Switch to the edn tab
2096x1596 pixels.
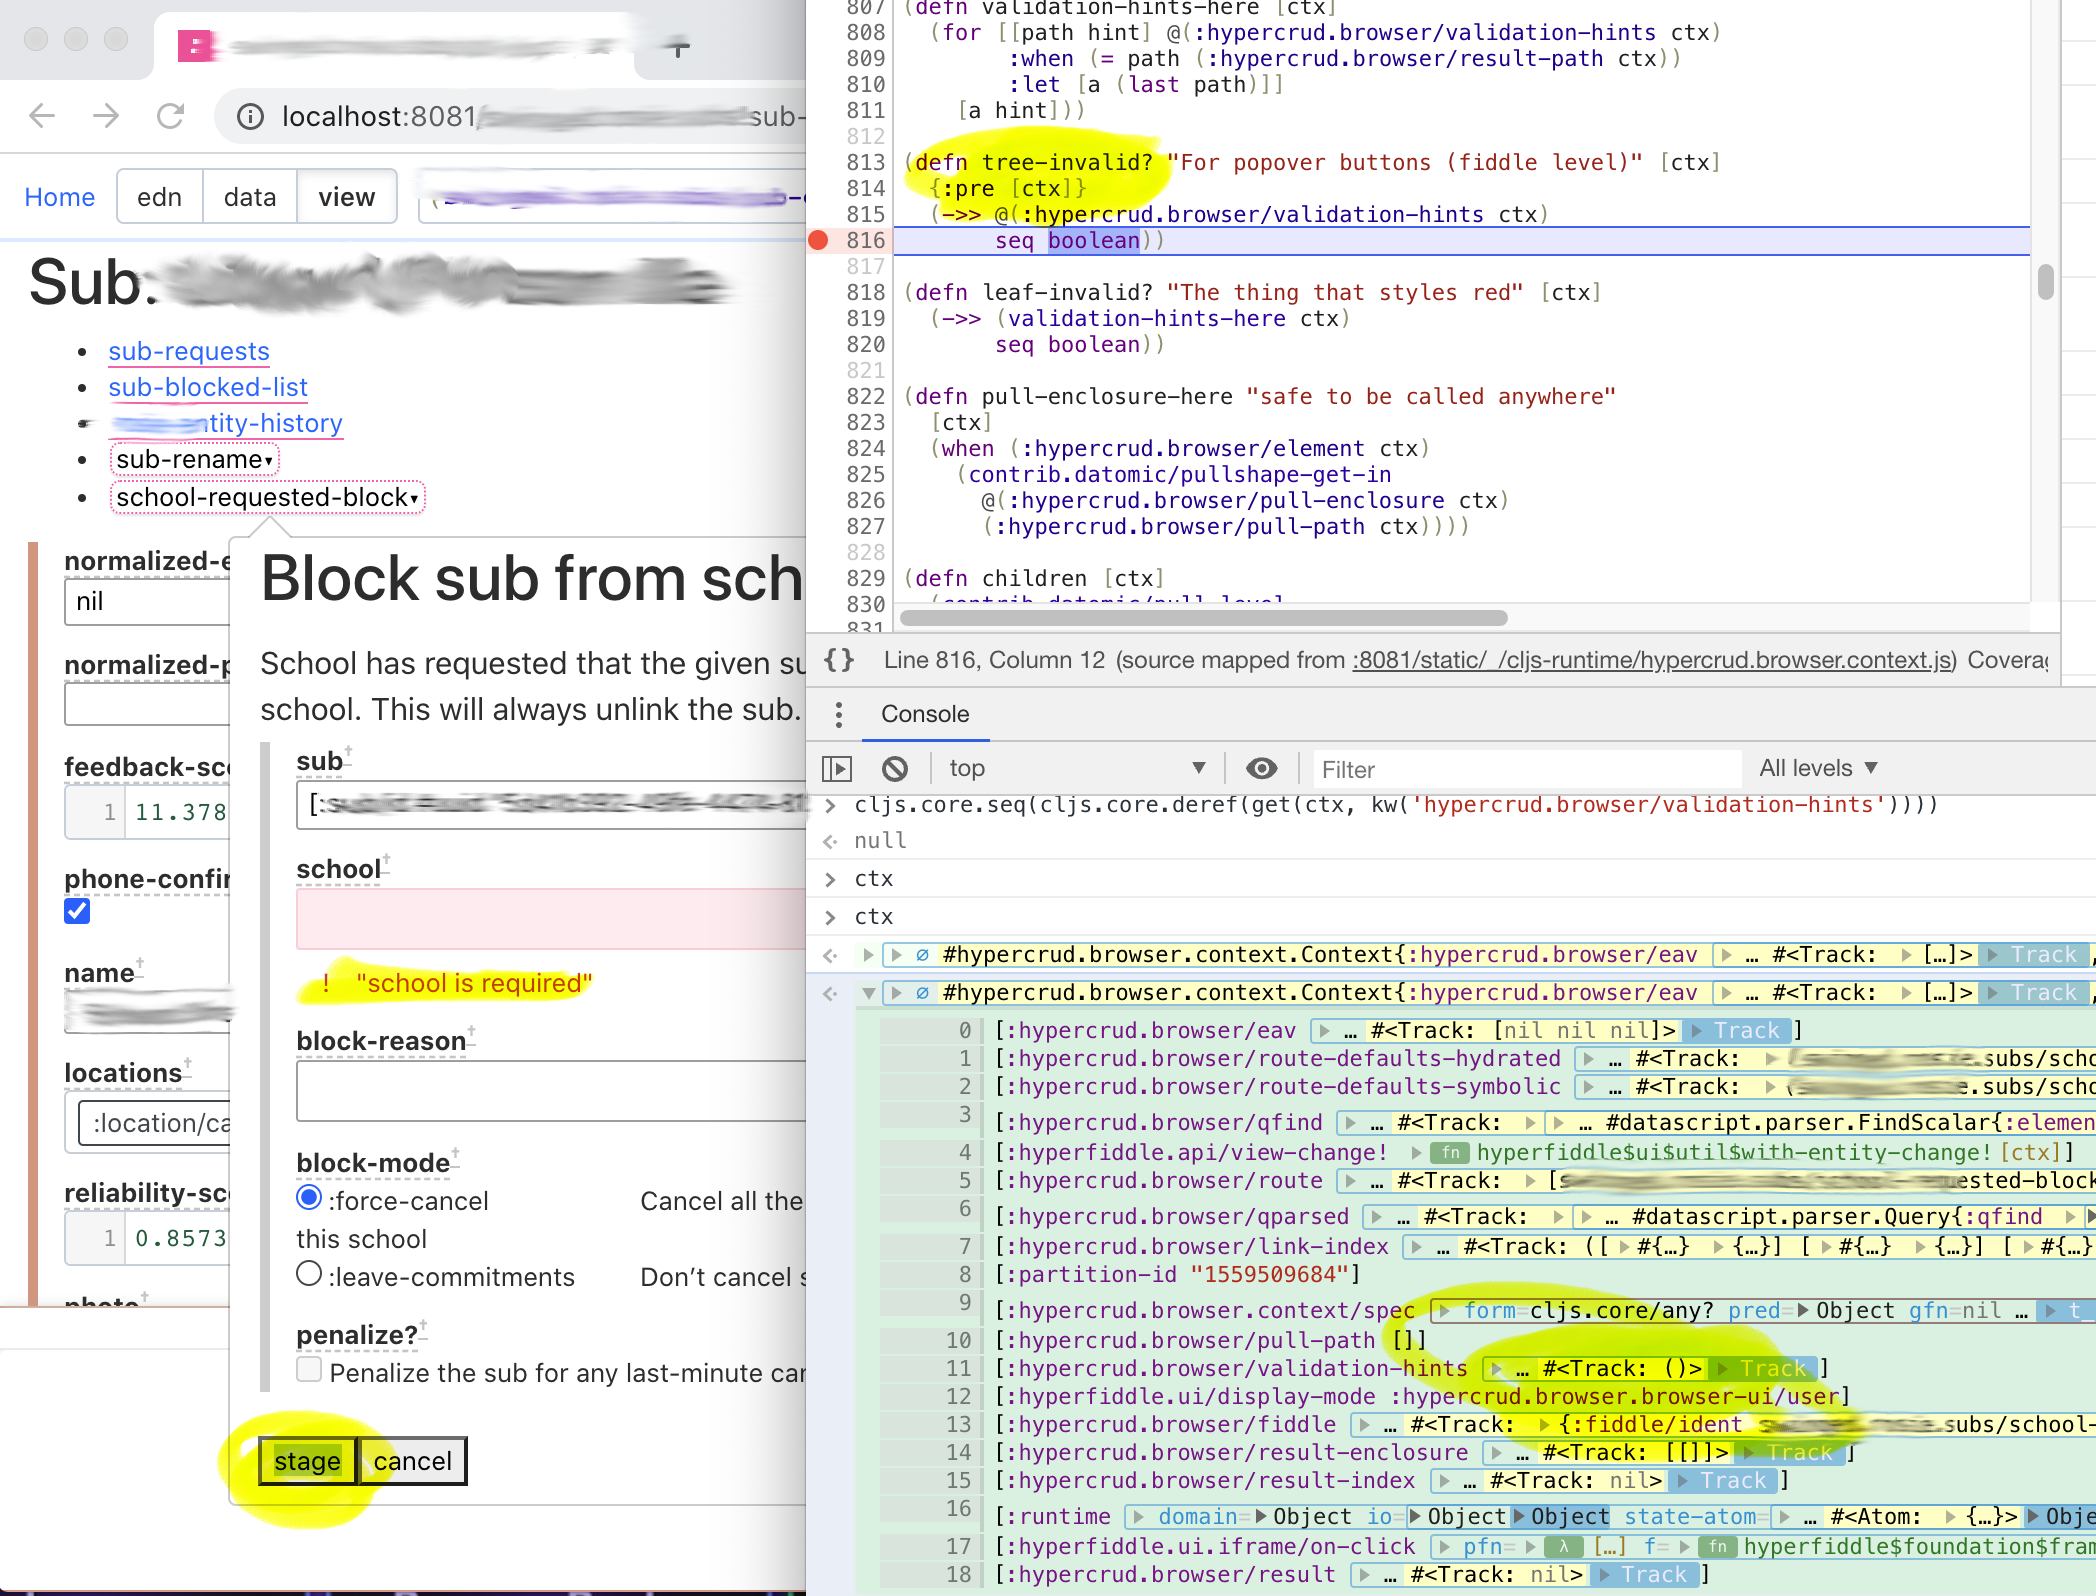(x=160, y=197)
